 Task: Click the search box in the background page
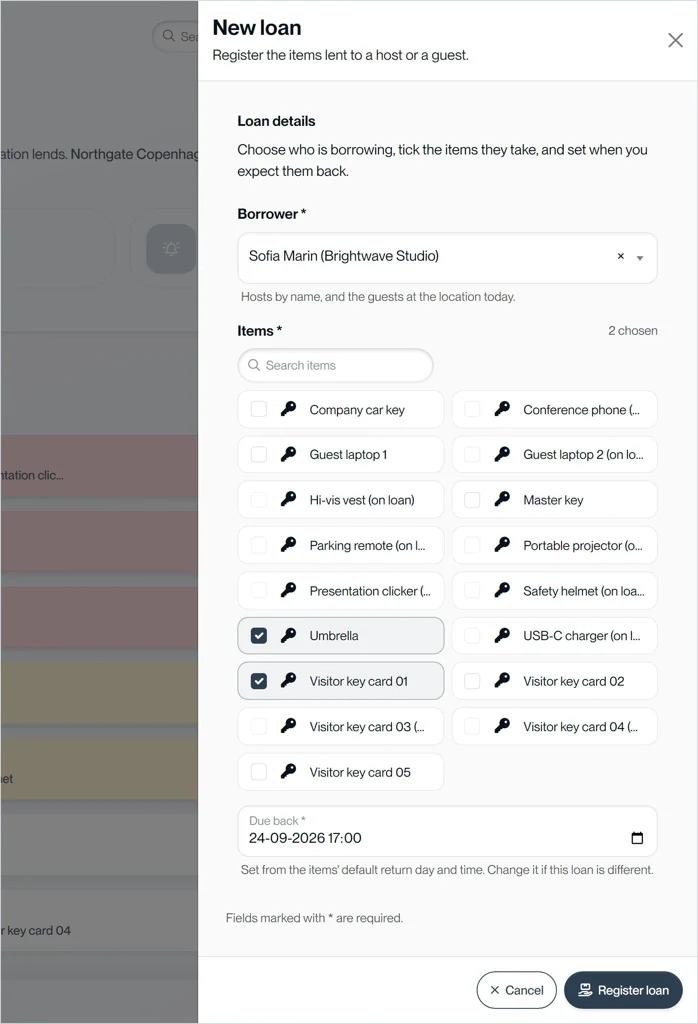coord(176,36)
